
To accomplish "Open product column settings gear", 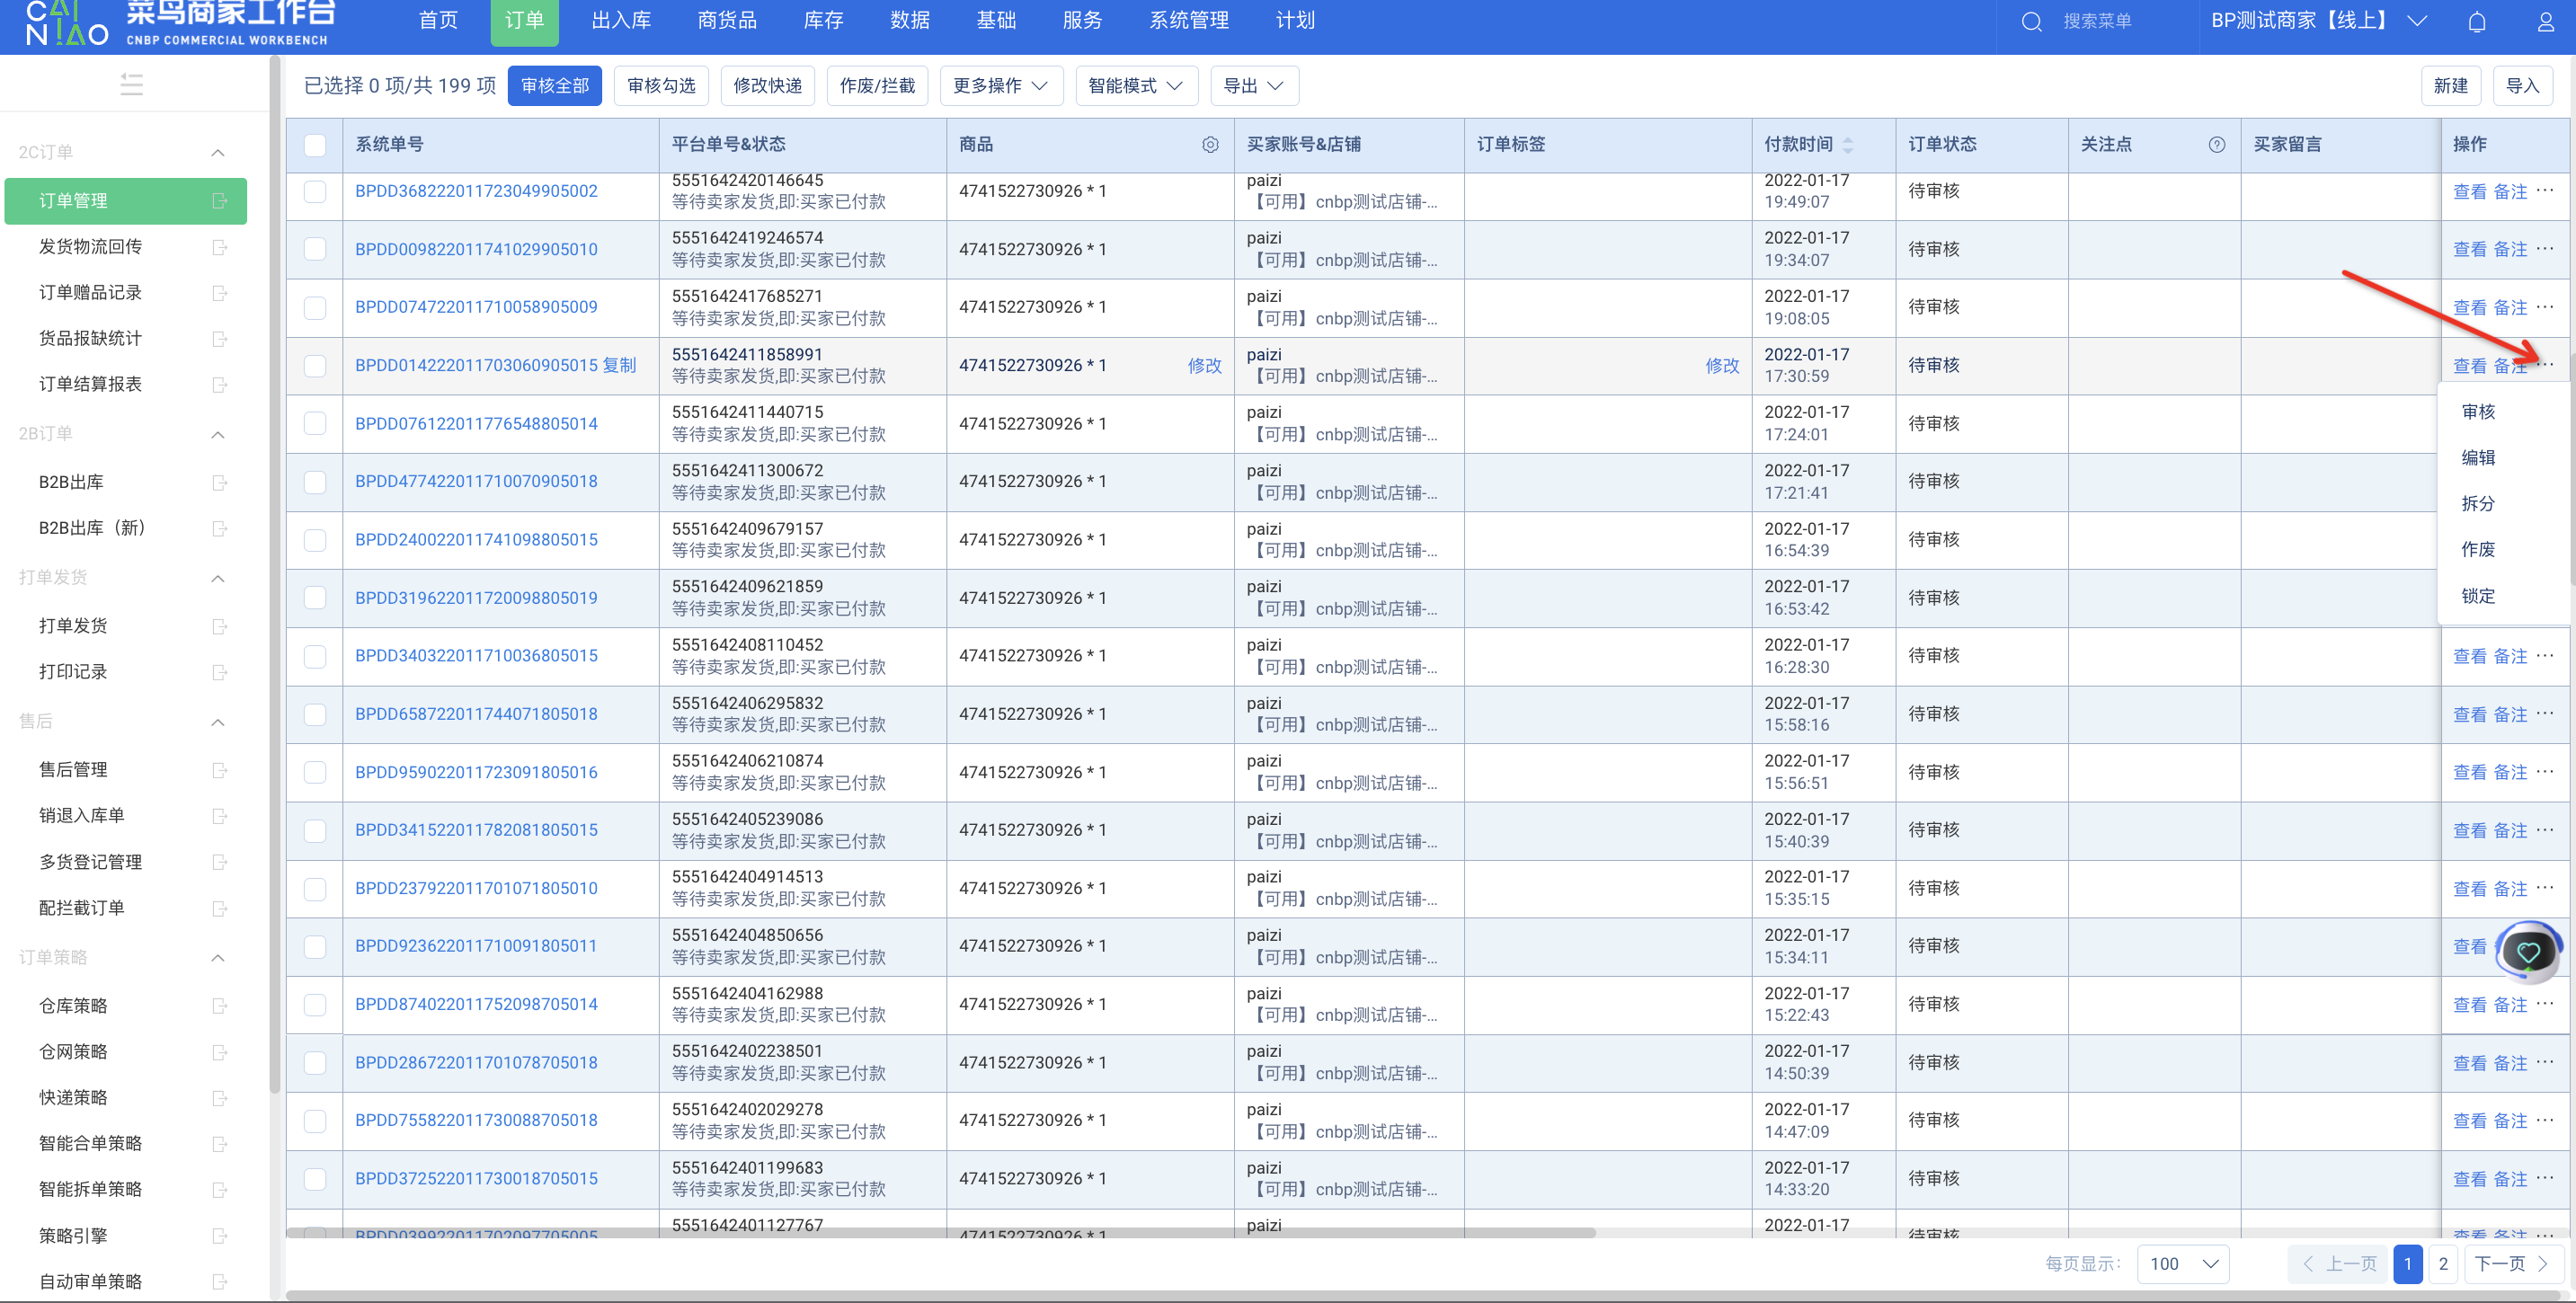I will 1210,145.
